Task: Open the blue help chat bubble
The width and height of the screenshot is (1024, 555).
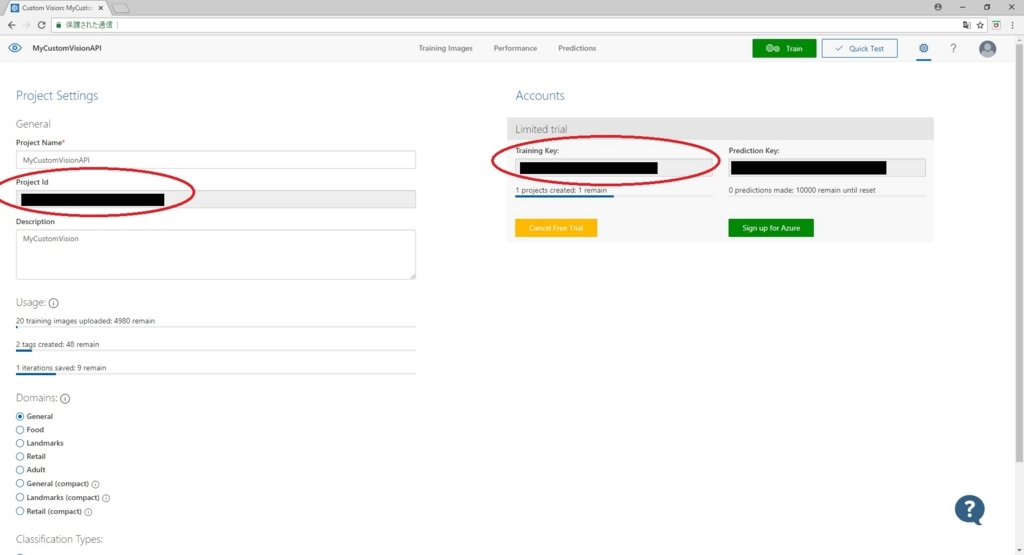Action: click(x=970, y=509)
